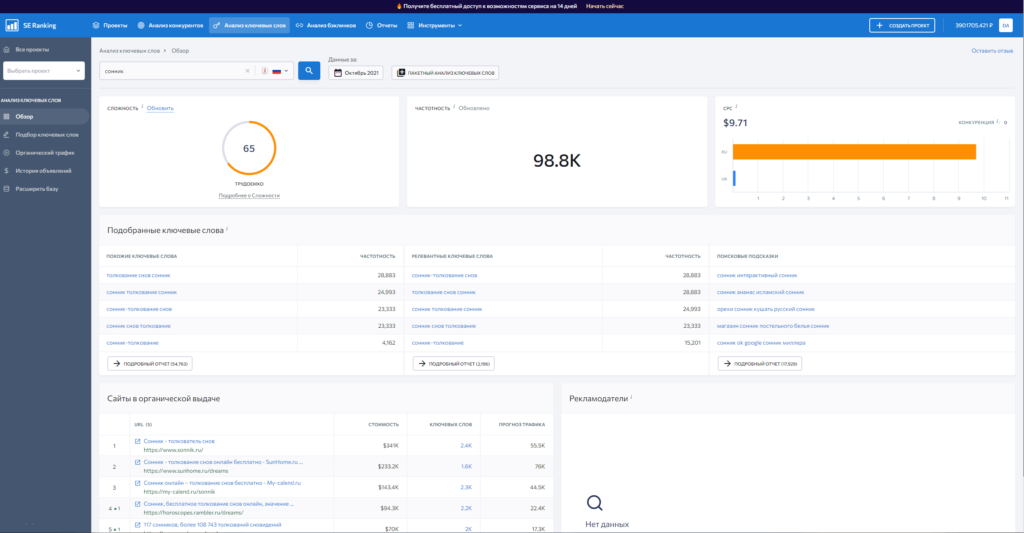Open Органический трафик in the sidebar
1024x533 pixels.
[x=44, y=153]
